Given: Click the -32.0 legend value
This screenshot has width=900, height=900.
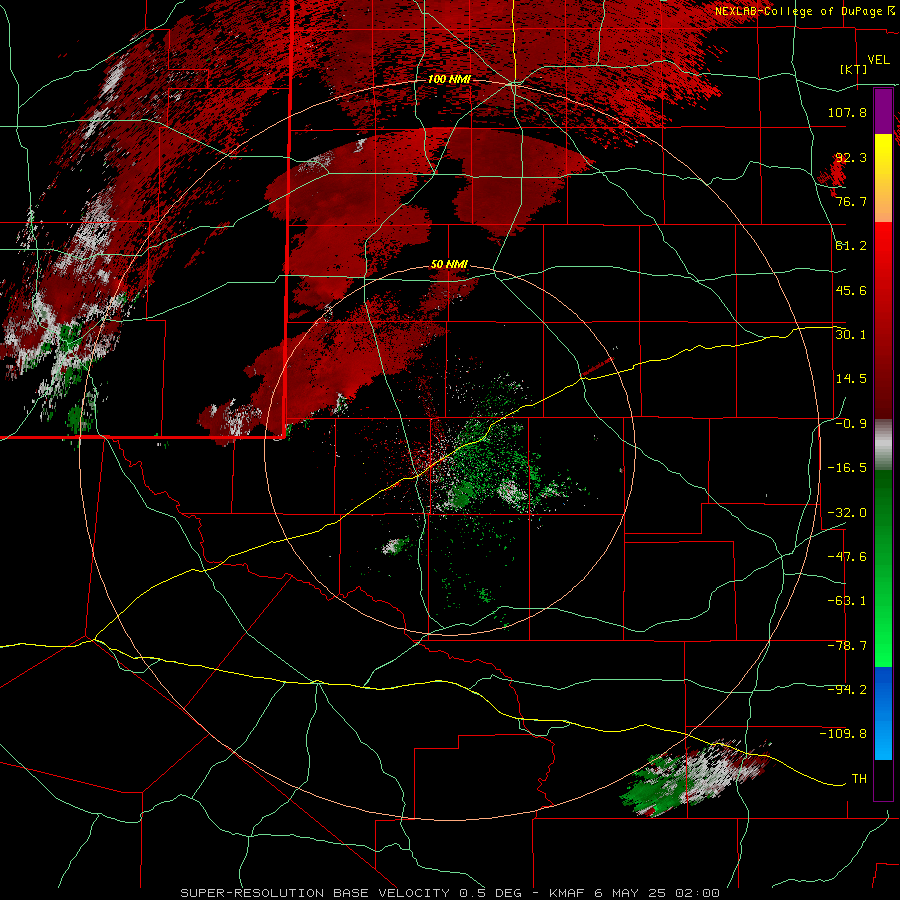Looking at the screenshot, I should [847, 513].
